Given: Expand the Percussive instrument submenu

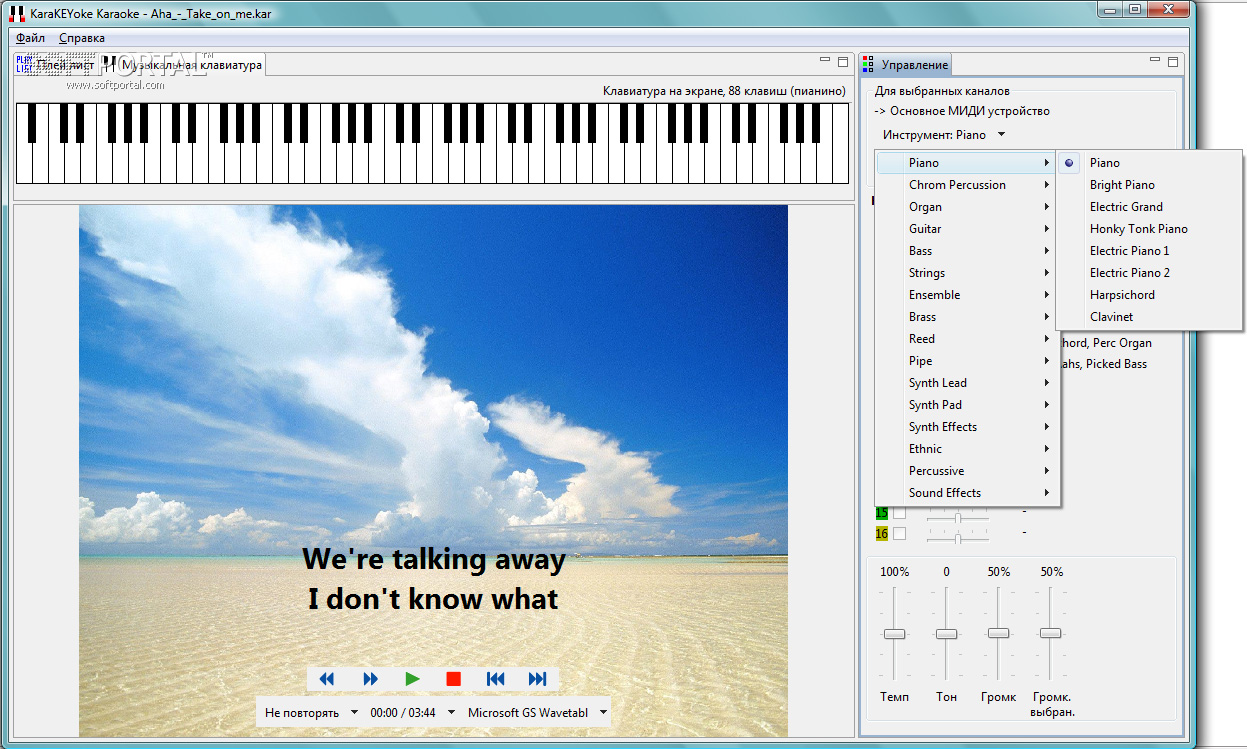Looking at the screenshot, I should 967,471.
